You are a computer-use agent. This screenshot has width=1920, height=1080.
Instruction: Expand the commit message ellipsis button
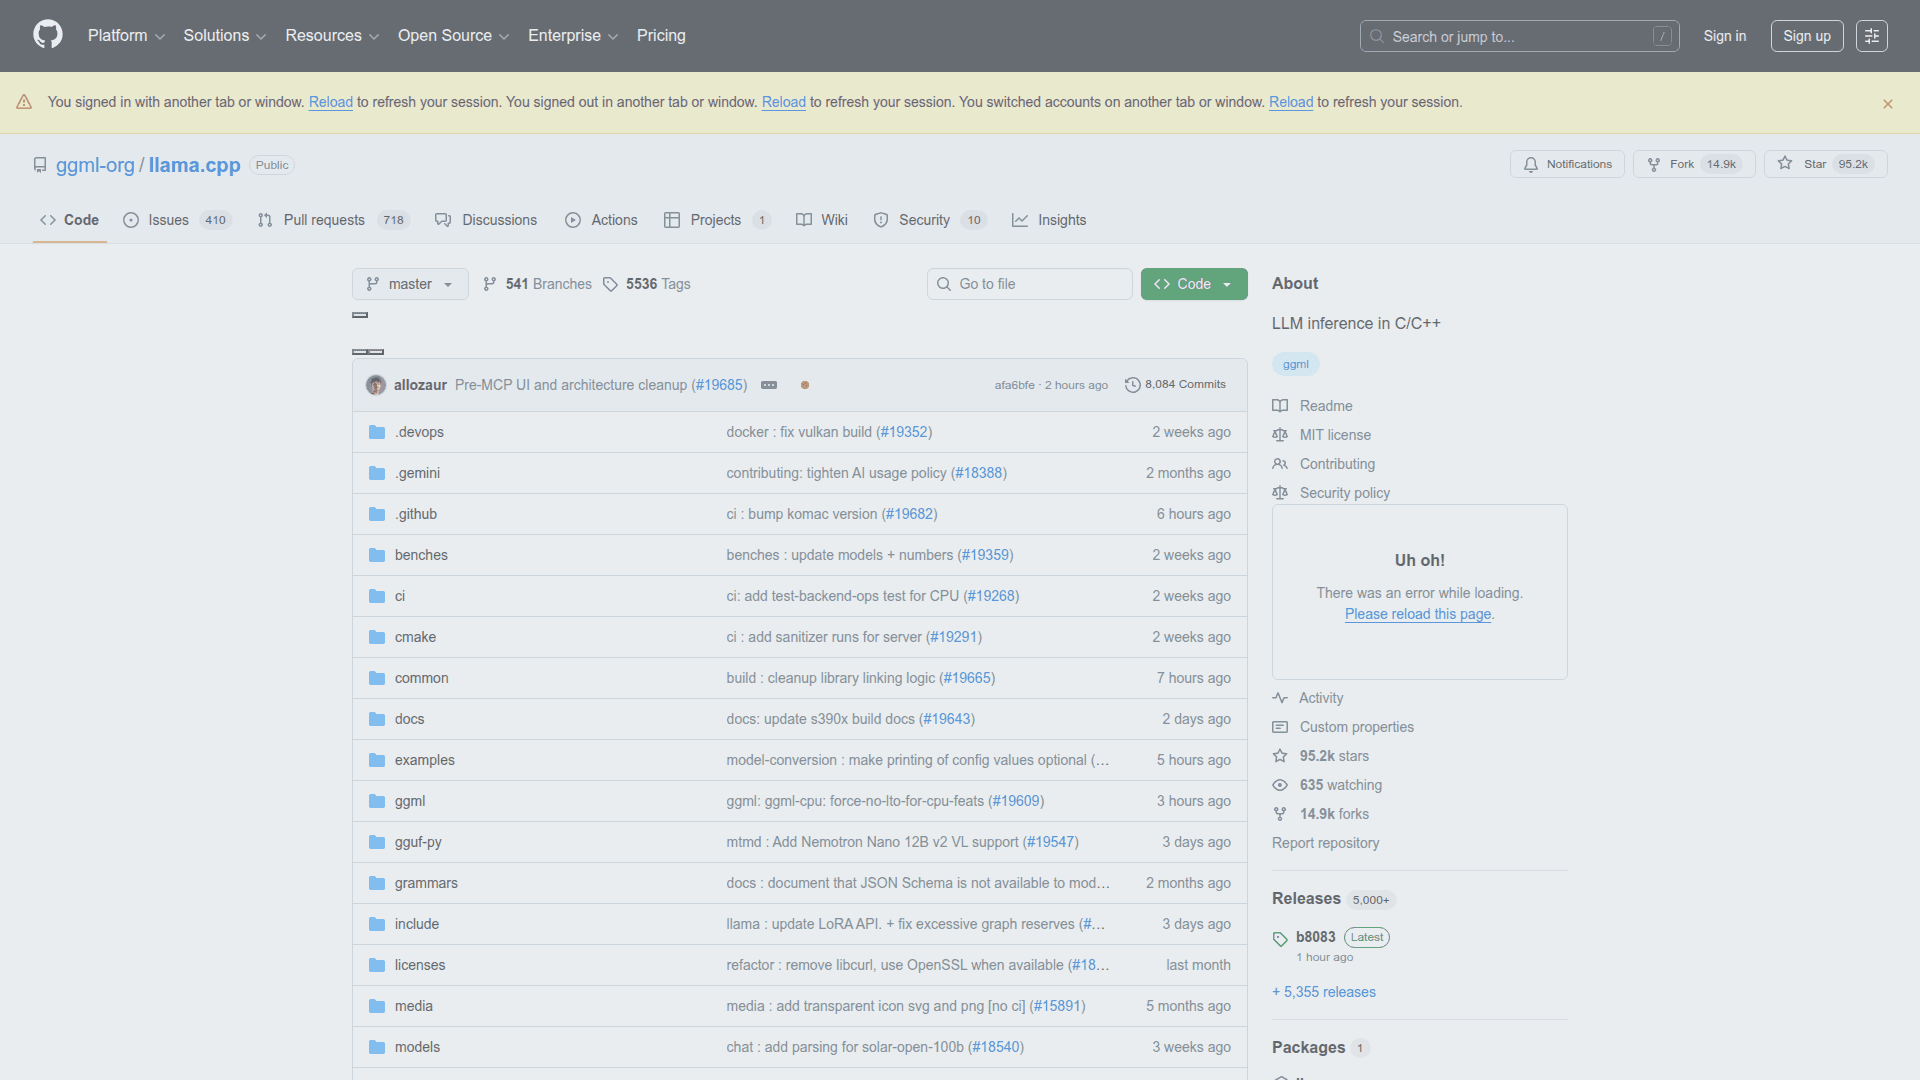click(x=769, y=385)
